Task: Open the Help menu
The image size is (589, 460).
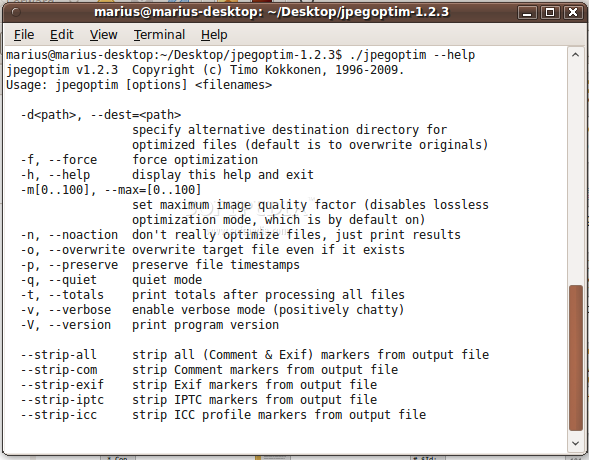Action: [214, 35]
